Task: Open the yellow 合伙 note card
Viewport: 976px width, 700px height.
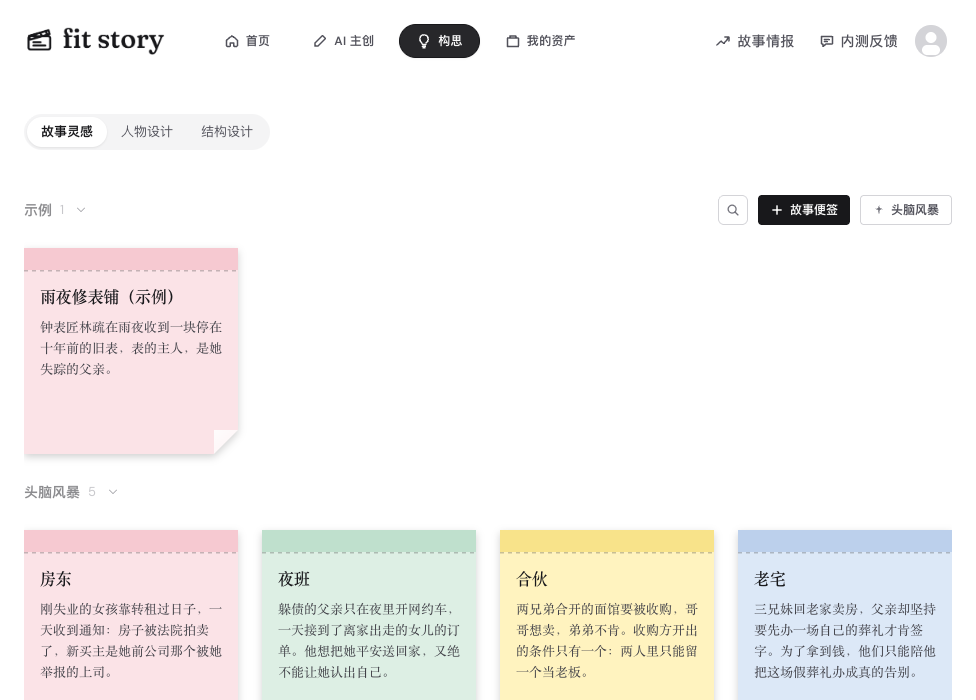Action: click(x=607, y=615)
